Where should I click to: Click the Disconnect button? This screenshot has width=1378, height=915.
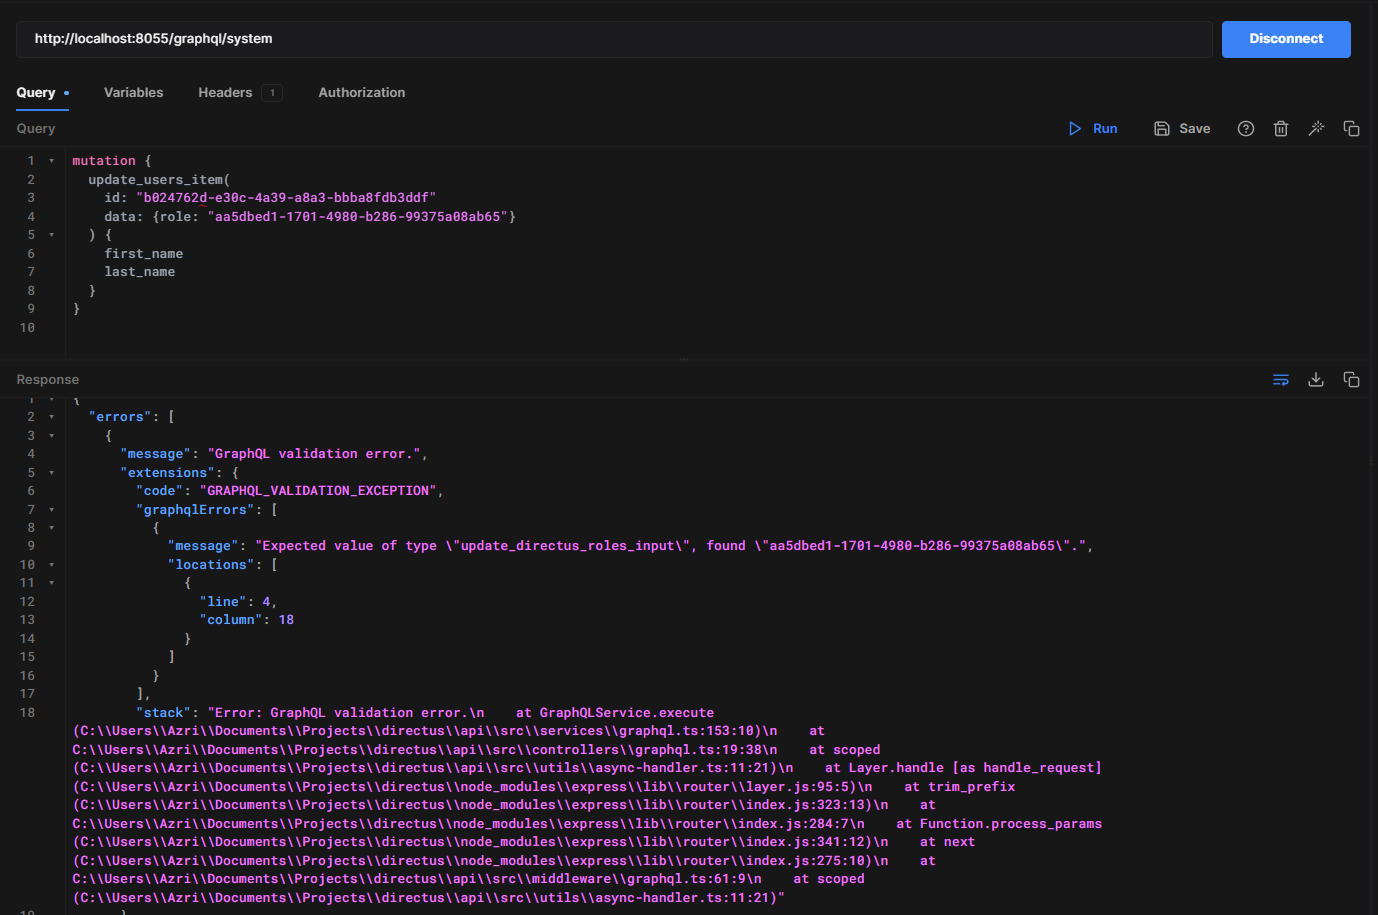1286,39
